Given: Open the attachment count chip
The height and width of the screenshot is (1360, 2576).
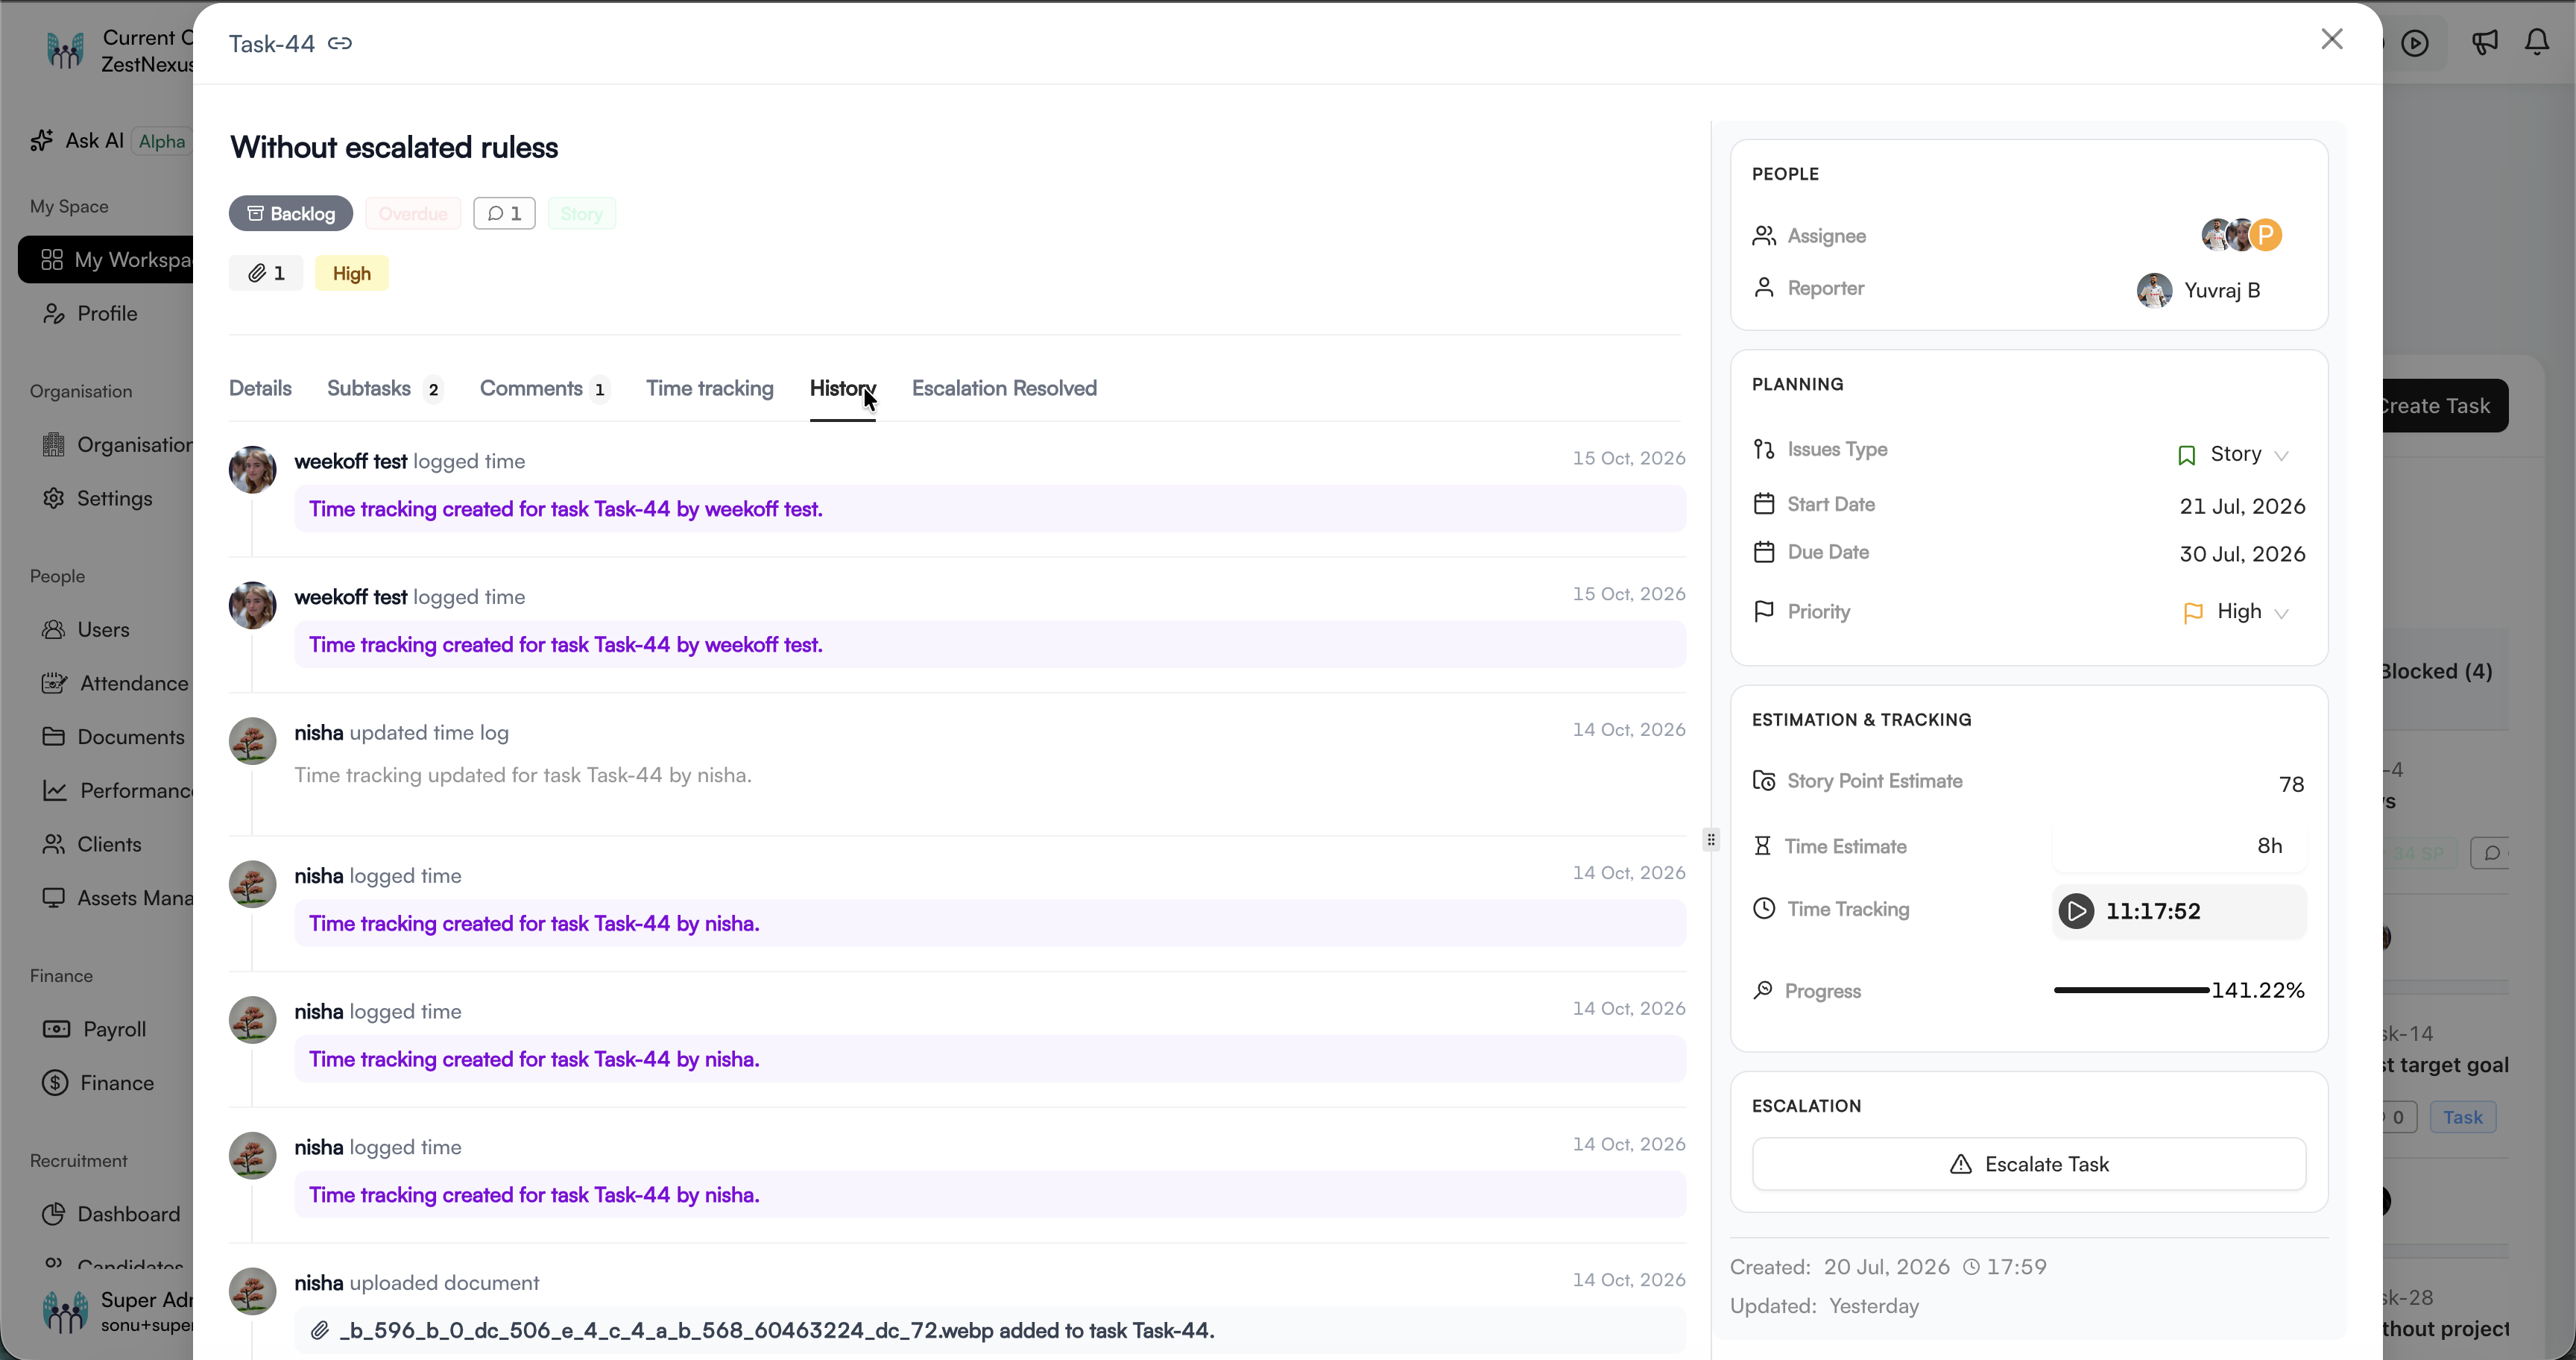Looking at the screenshot, I should click(266, 273).
